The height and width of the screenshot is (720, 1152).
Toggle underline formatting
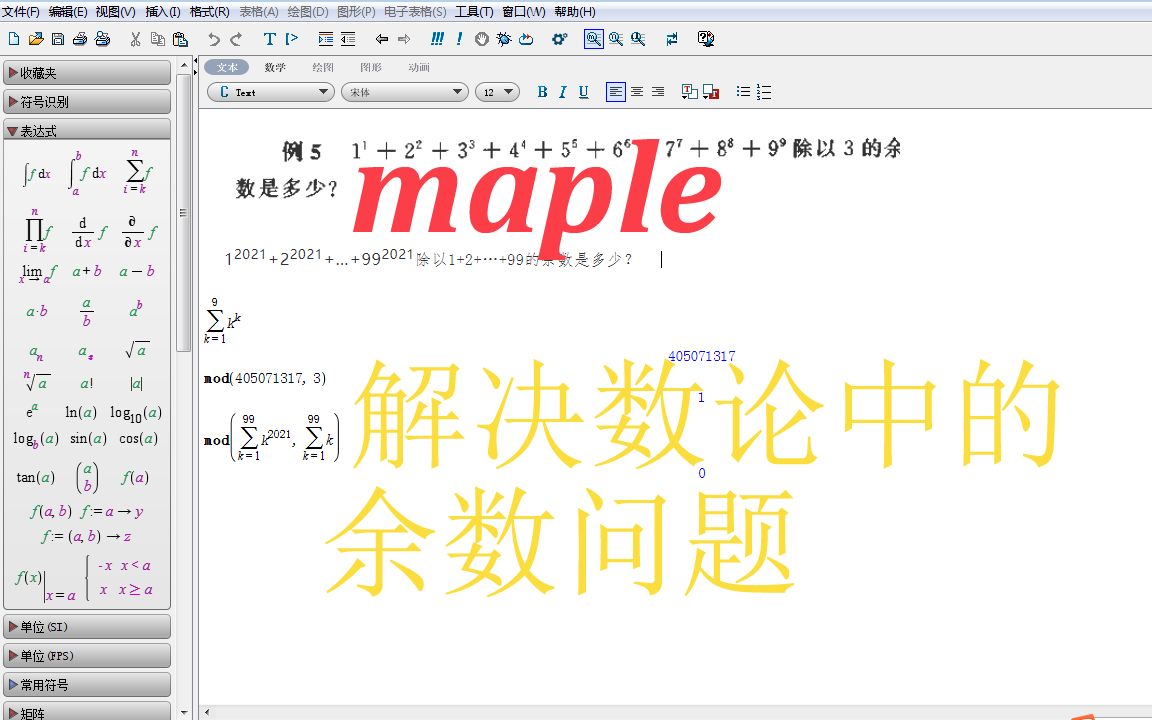click(583, 91)
